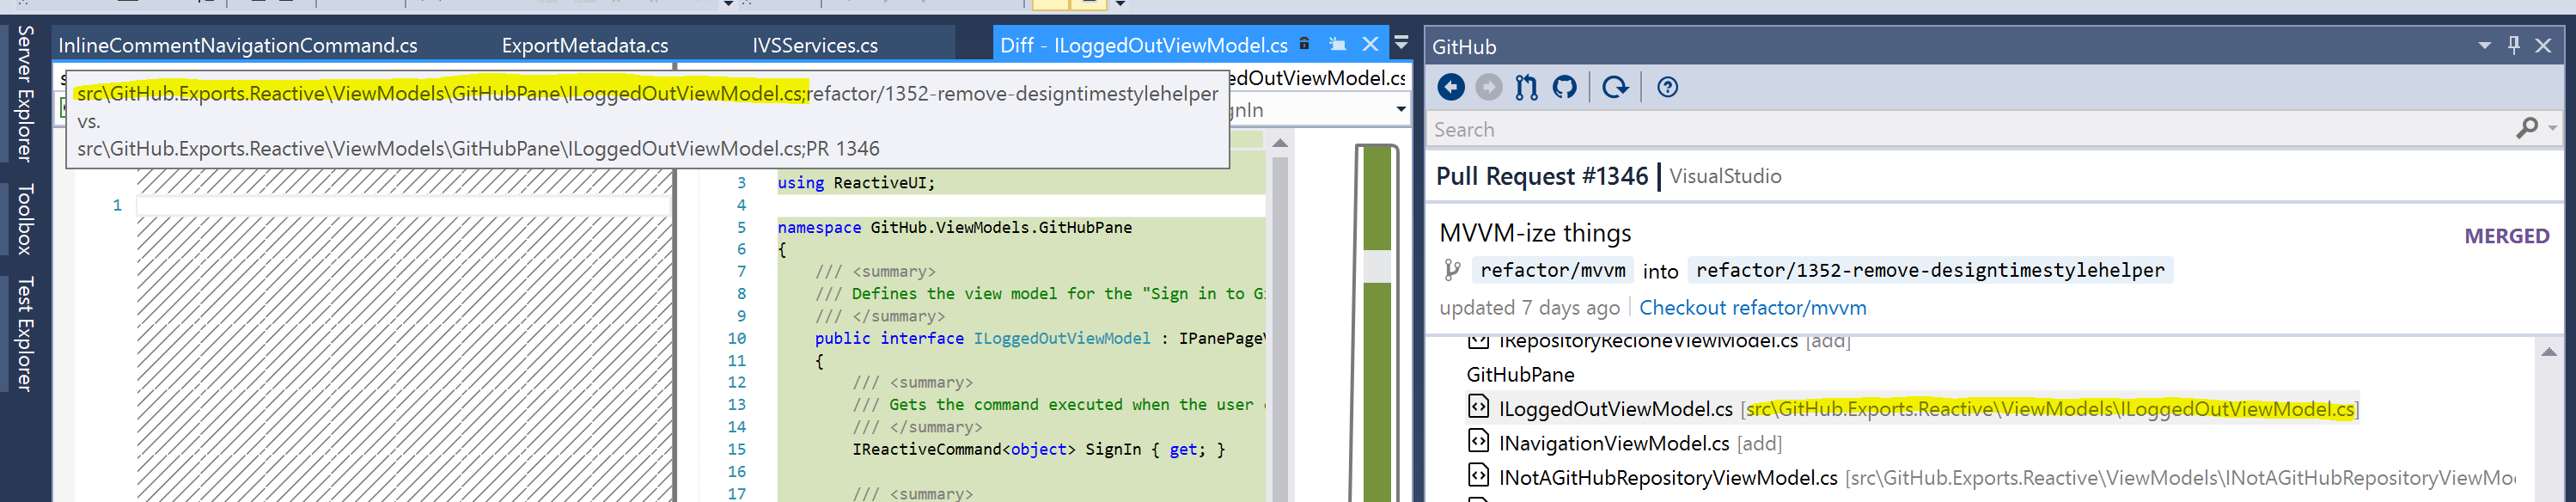Click the search magnifier icon
2576x502 pixels.
point(2526,128)
